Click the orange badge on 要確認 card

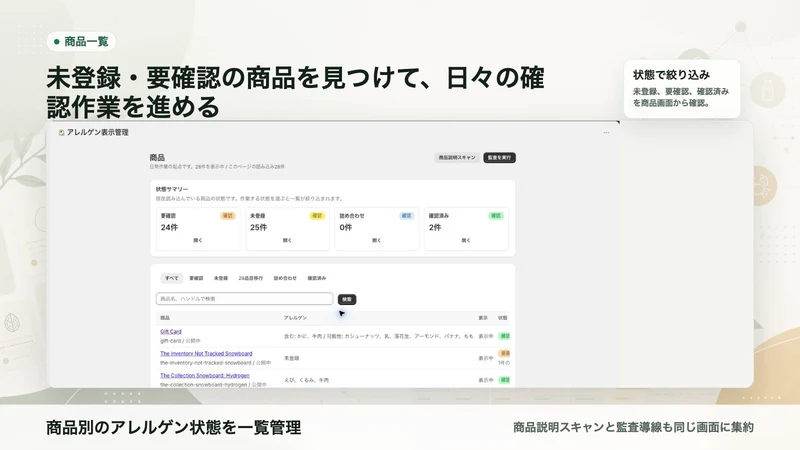click(x=228, y=216)
